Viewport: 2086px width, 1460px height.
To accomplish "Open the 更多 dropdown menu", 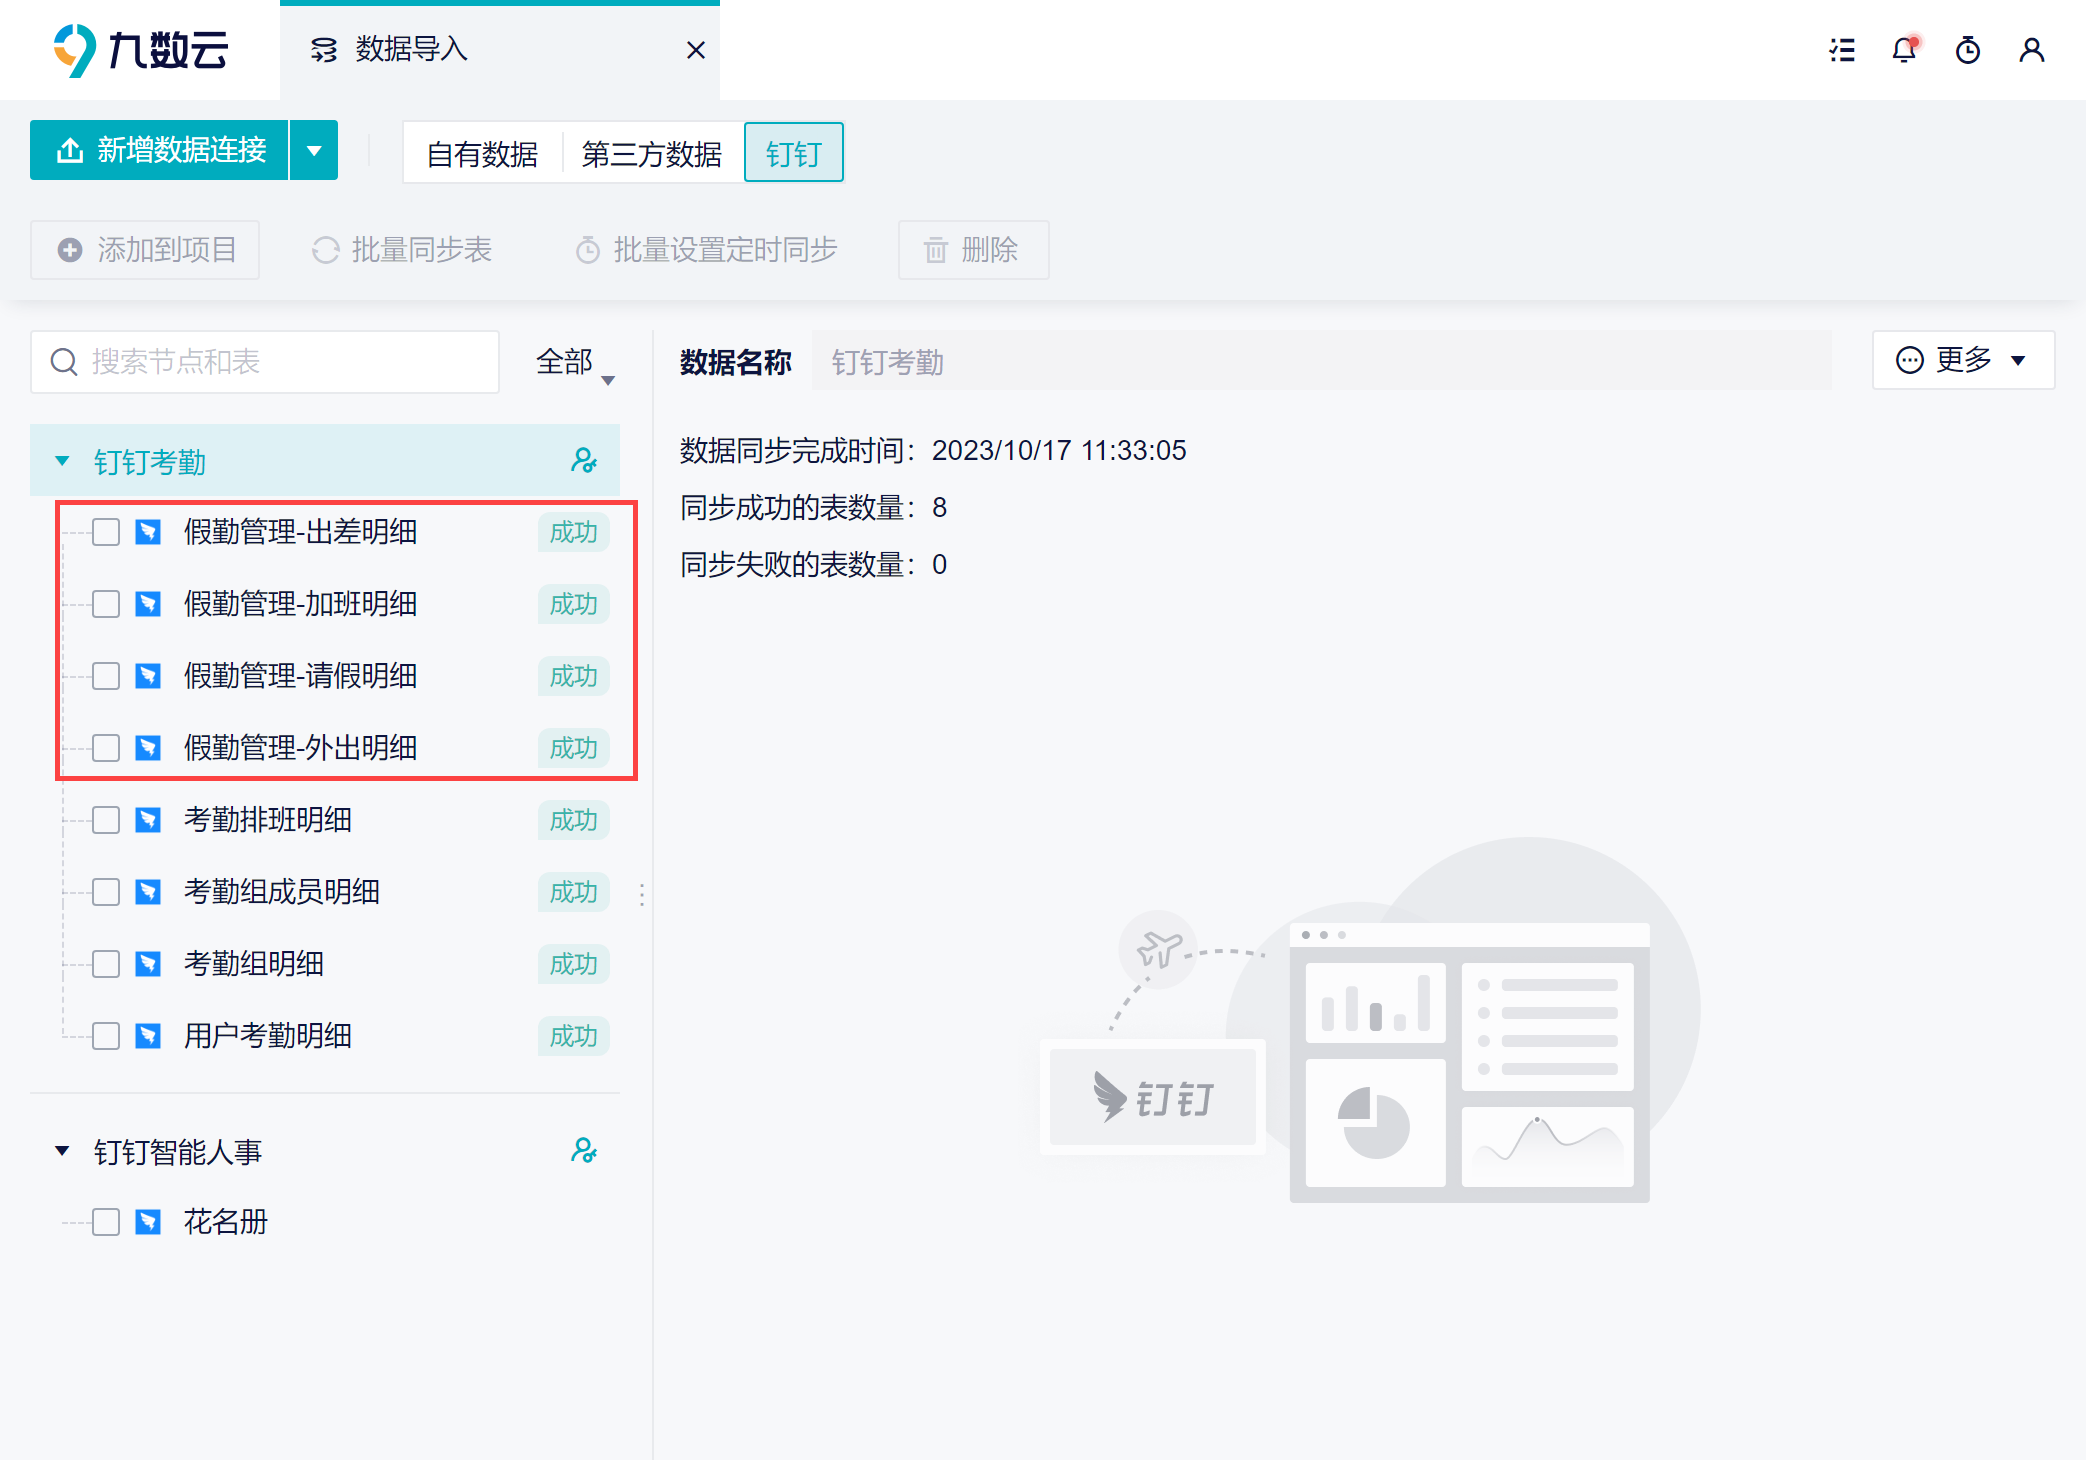I will pyautogui.click(x=1963, y=360).
